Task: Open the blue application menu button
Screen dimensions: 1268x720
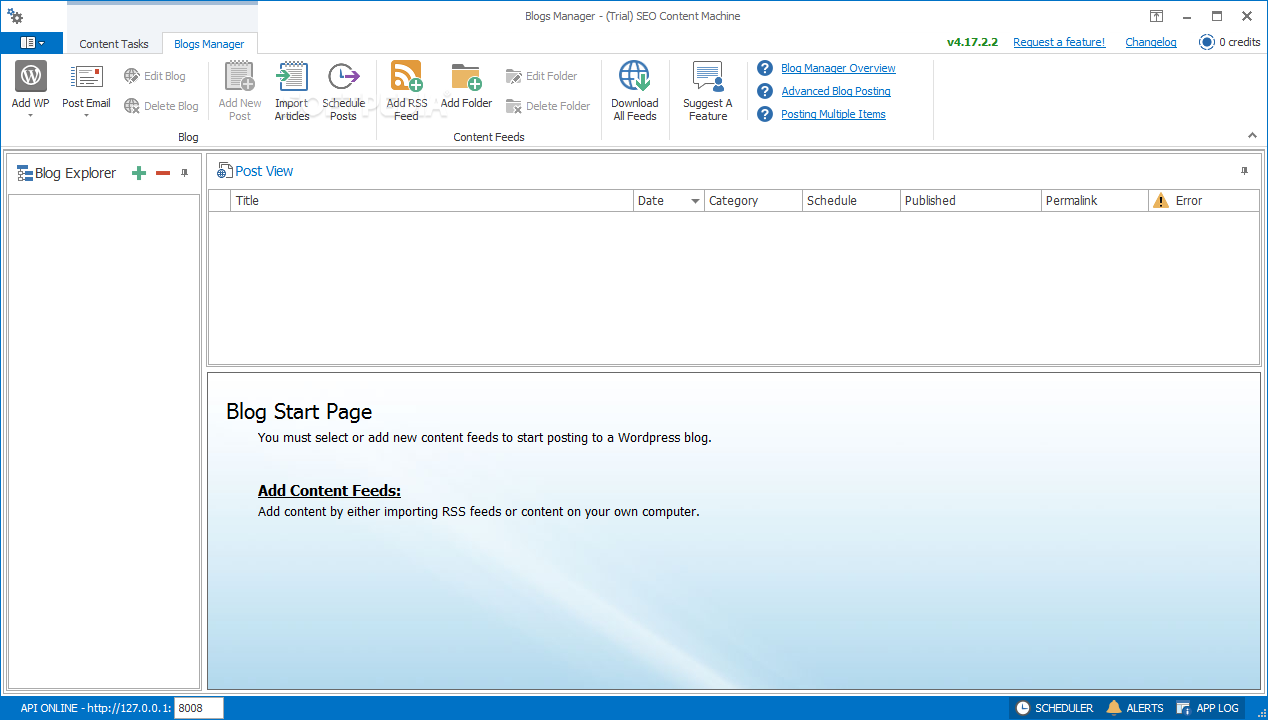Action: pos(31,43)
